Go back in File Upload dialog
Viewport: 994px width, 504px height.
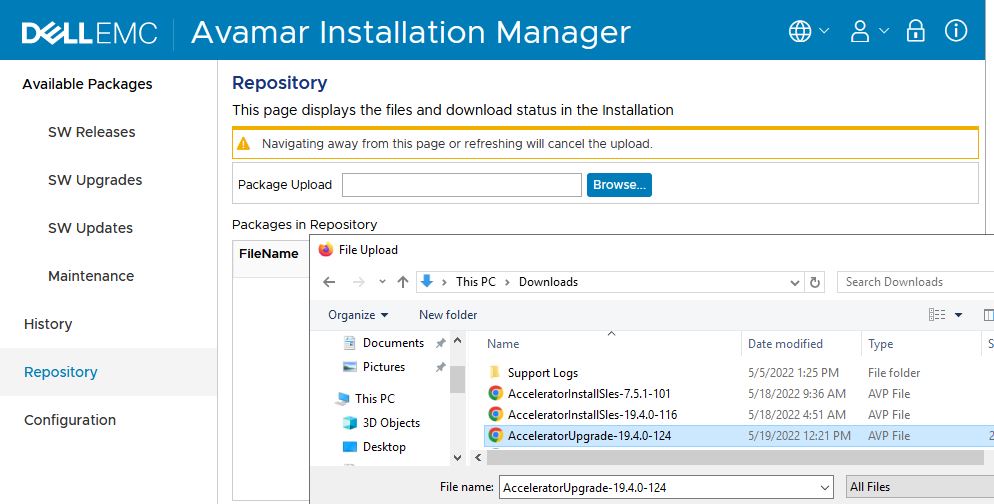click(x=330, y=282)
